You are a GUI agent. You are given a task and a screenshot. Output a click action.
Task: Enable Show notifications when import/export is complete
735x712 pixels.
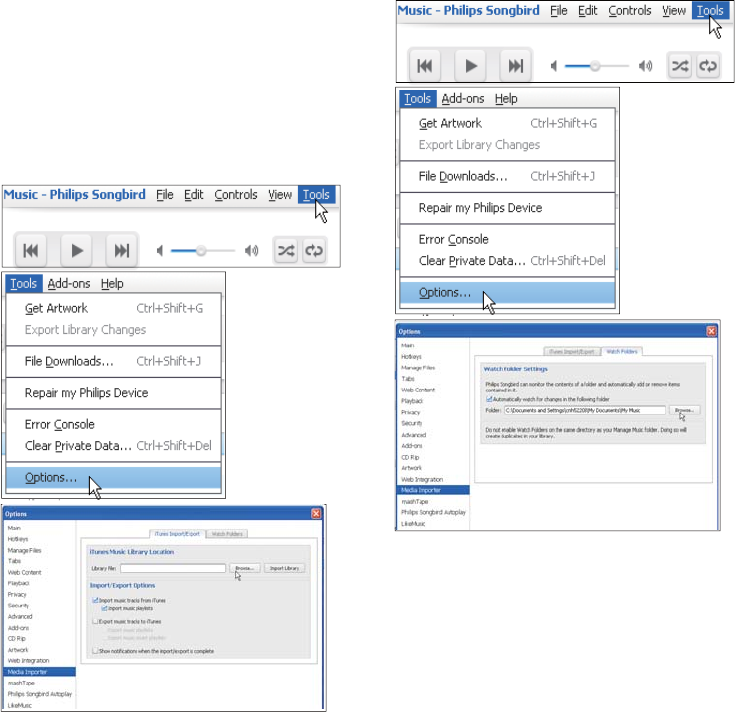[x=96, y=651]
